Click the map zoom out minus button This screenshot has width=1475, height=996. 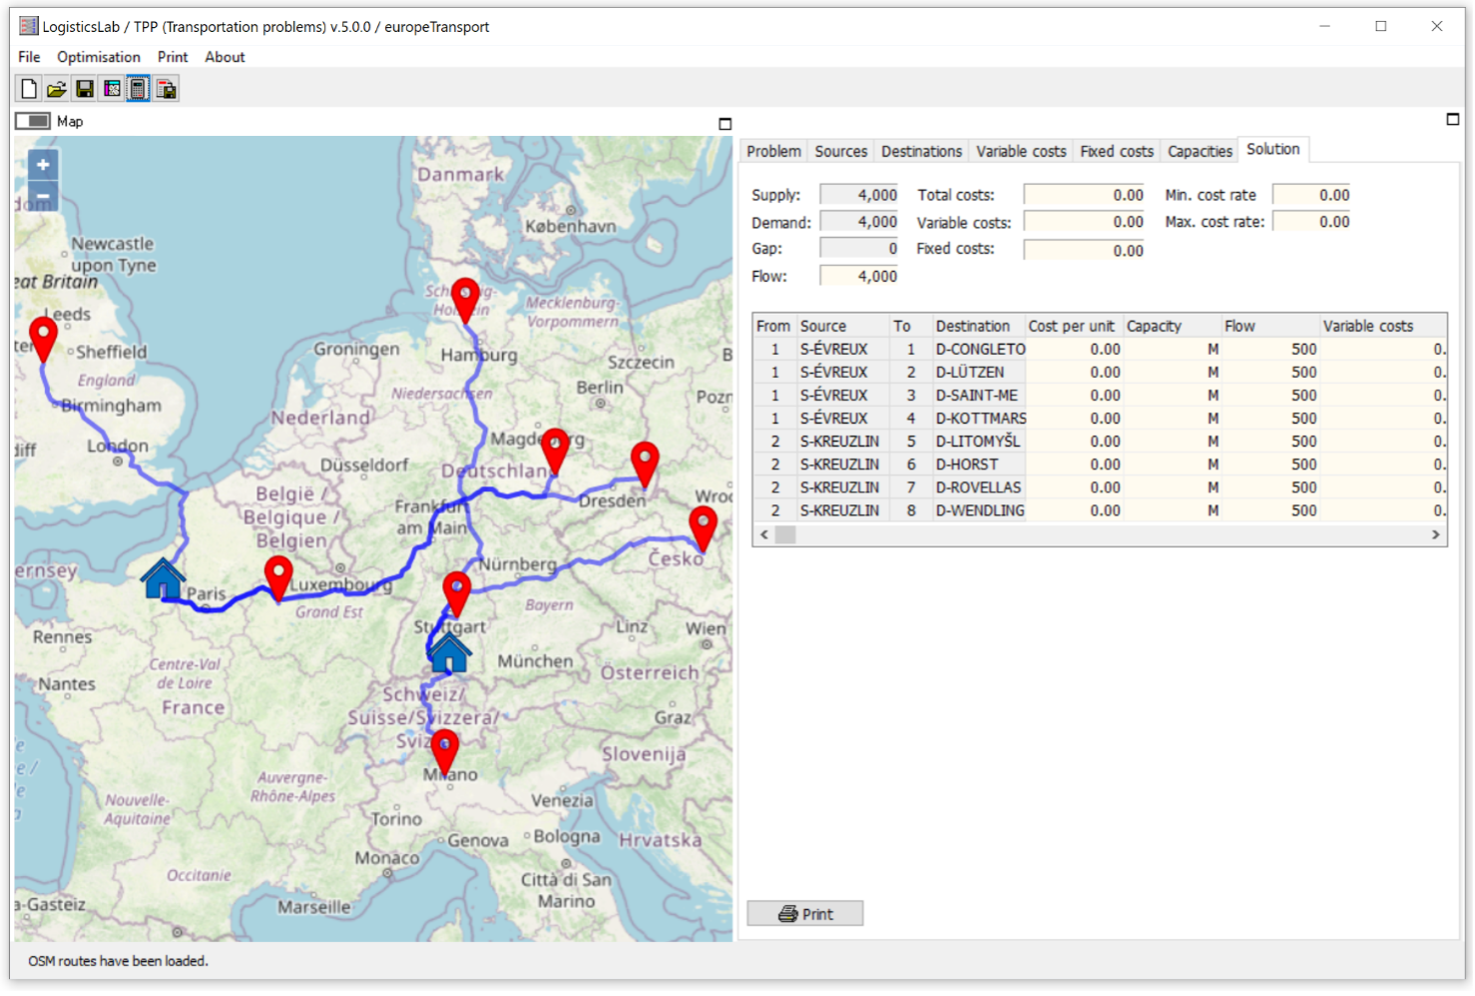(43, 195)
